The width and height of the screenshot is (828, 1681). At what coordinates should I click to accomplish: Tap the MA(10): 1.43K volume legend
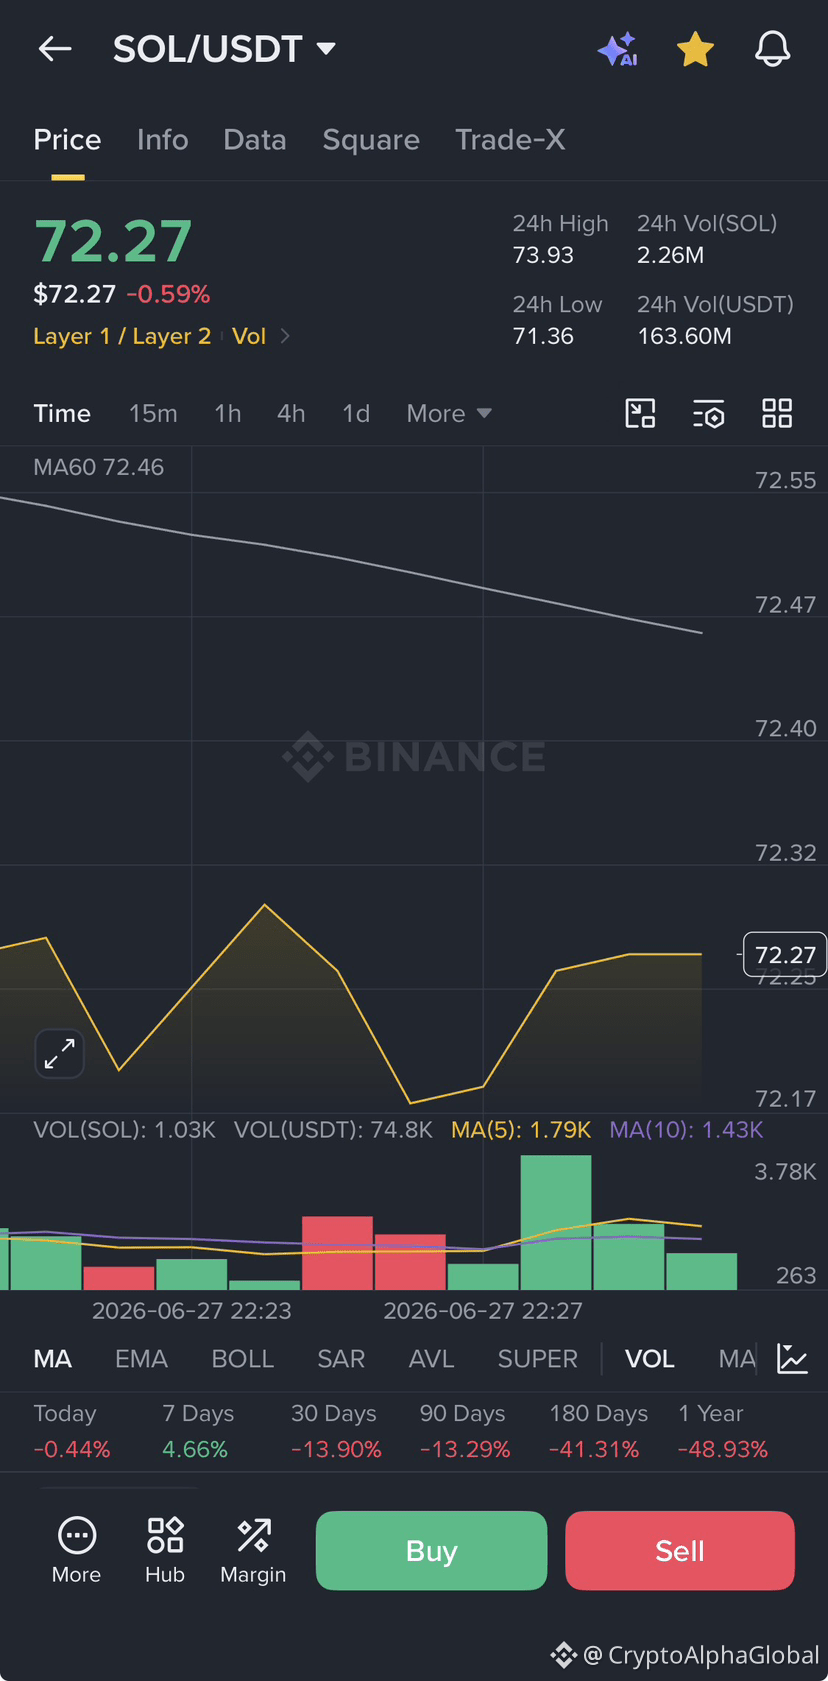(x=686, y=1130)
